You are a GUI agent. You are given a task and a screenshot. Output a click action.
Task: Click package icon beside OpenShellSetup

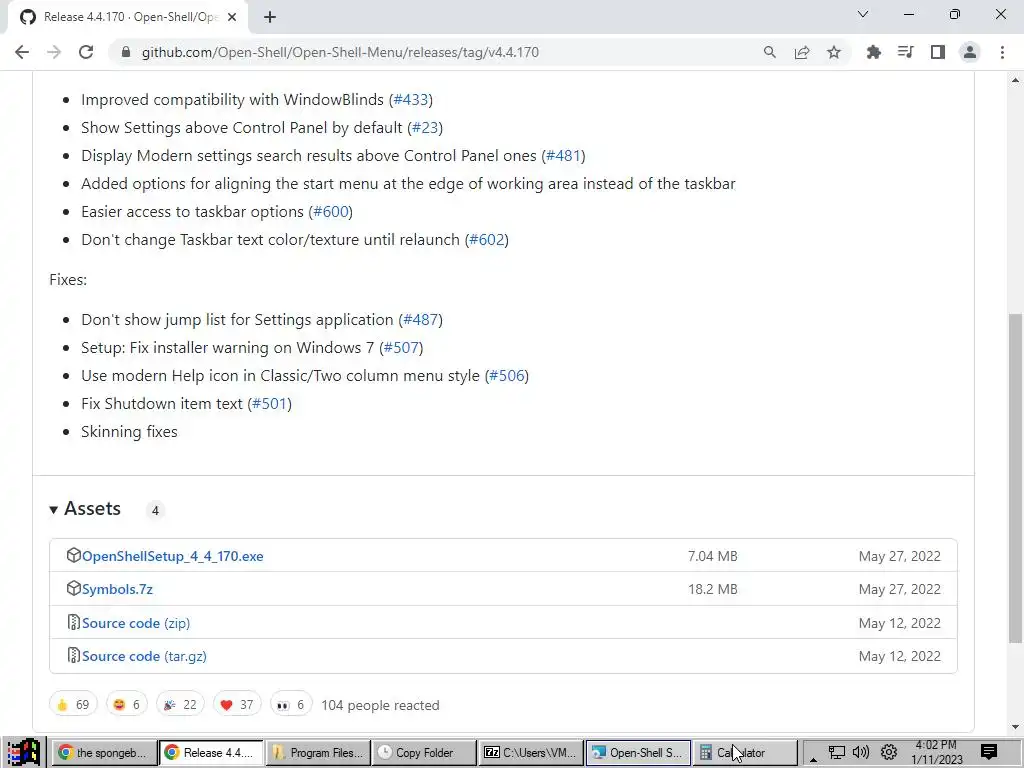[x=73, y=556]
